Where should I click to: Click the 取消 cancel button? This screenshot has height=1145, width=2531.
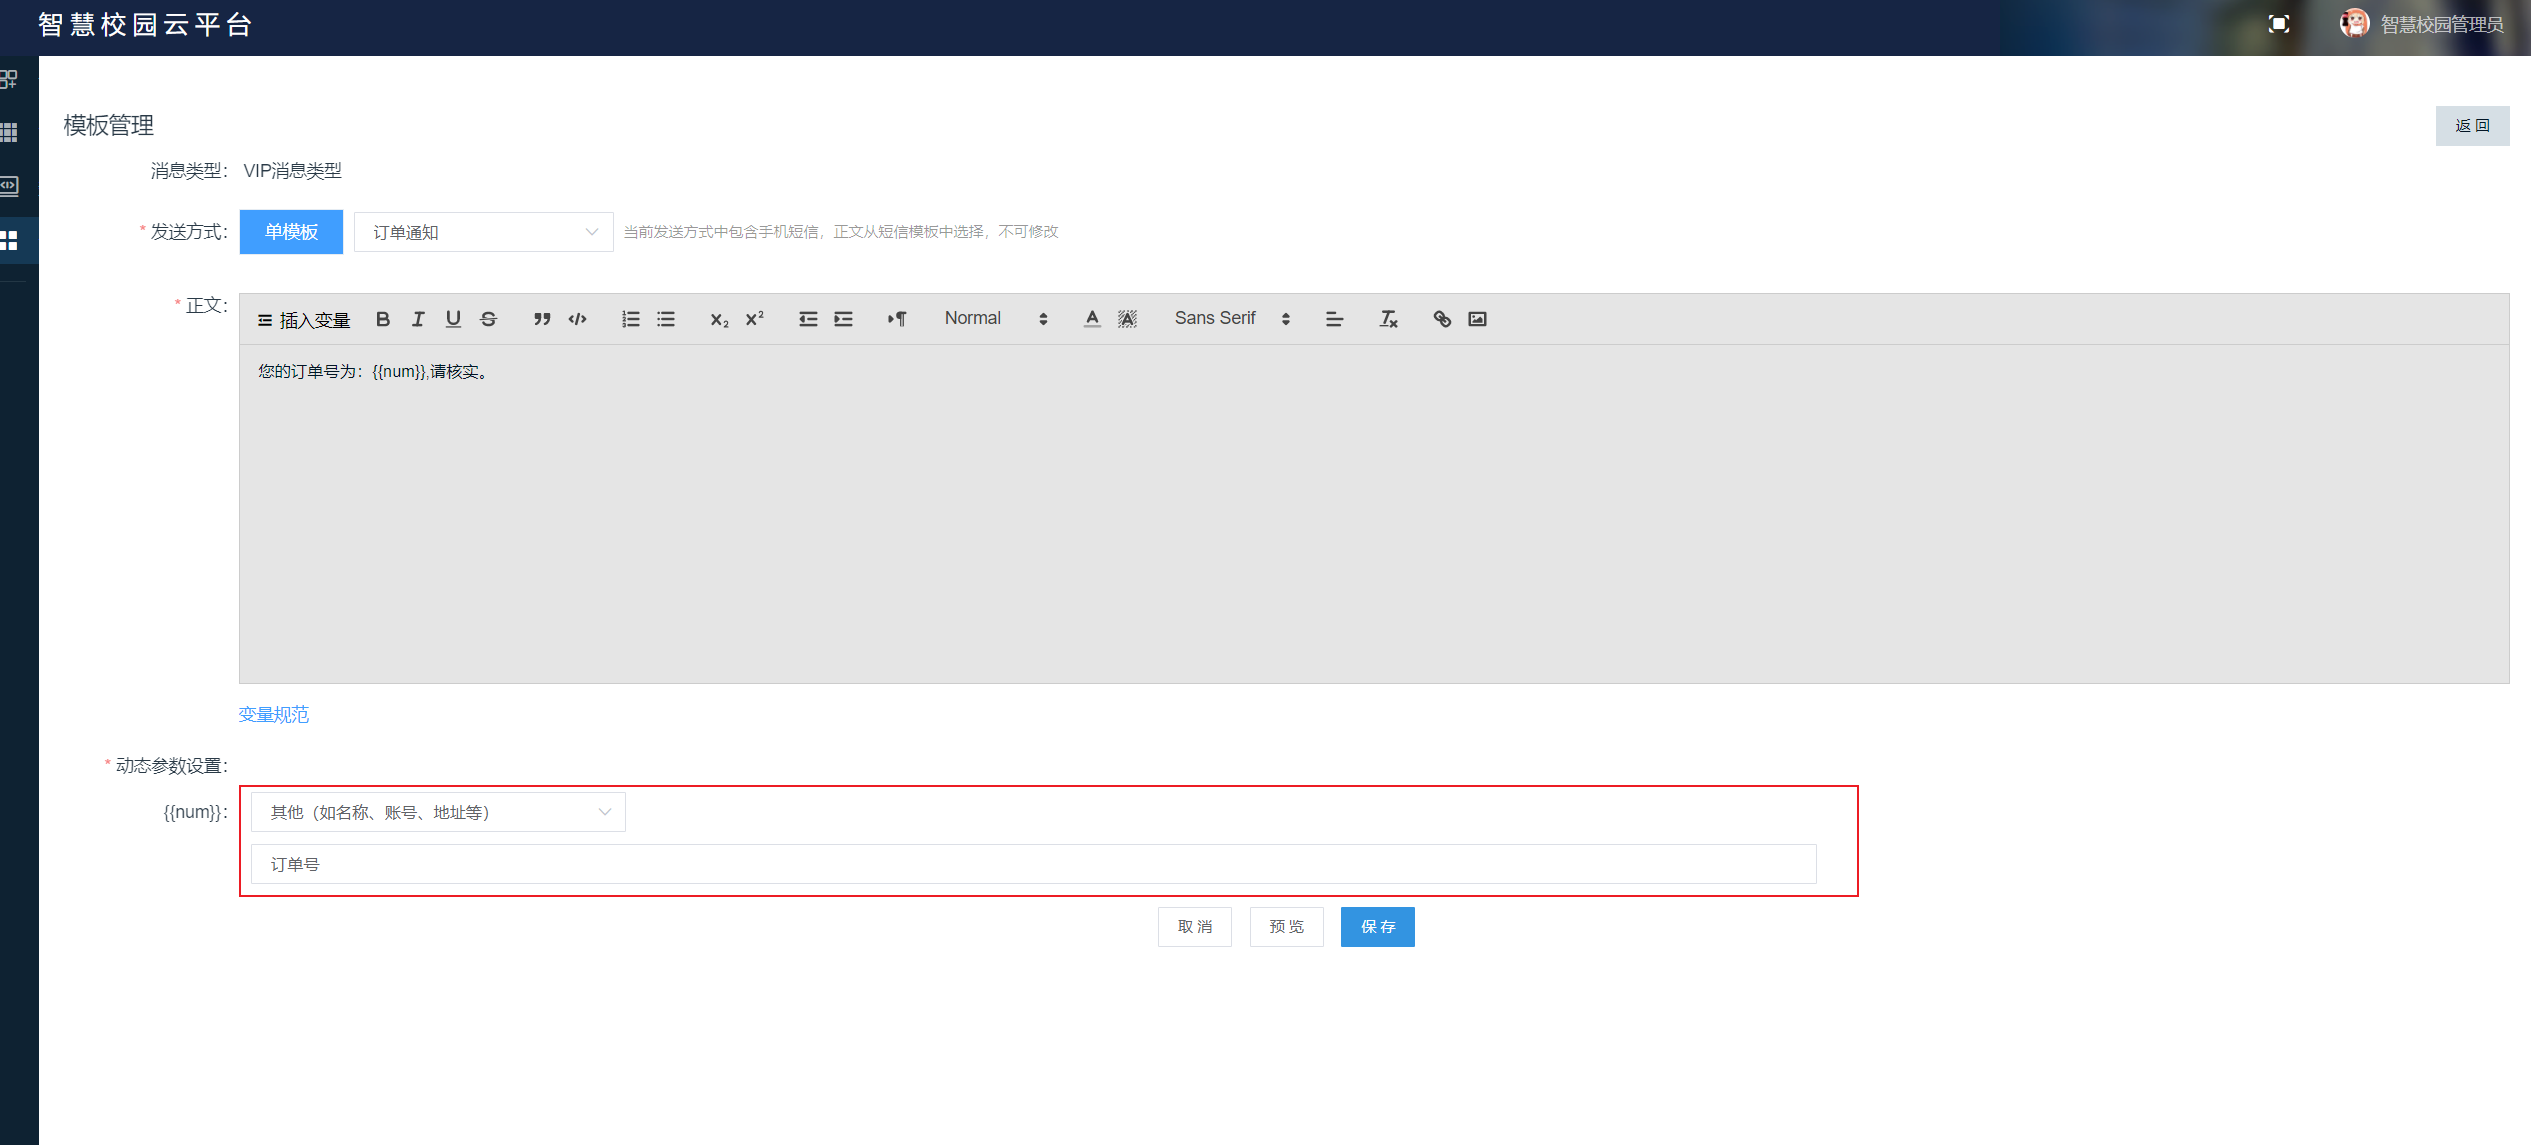coord(1195,927)
